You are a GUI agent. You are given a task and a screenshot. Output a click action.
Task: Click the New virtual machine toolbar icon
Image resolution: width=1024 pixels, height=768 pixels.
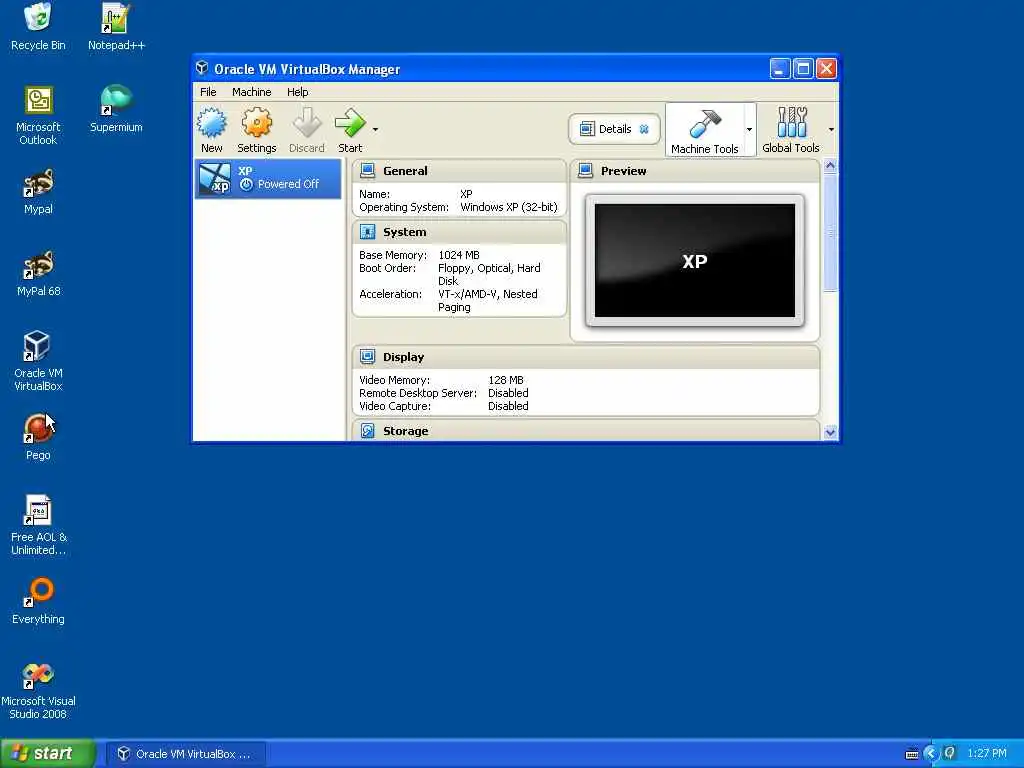point(212,123)
